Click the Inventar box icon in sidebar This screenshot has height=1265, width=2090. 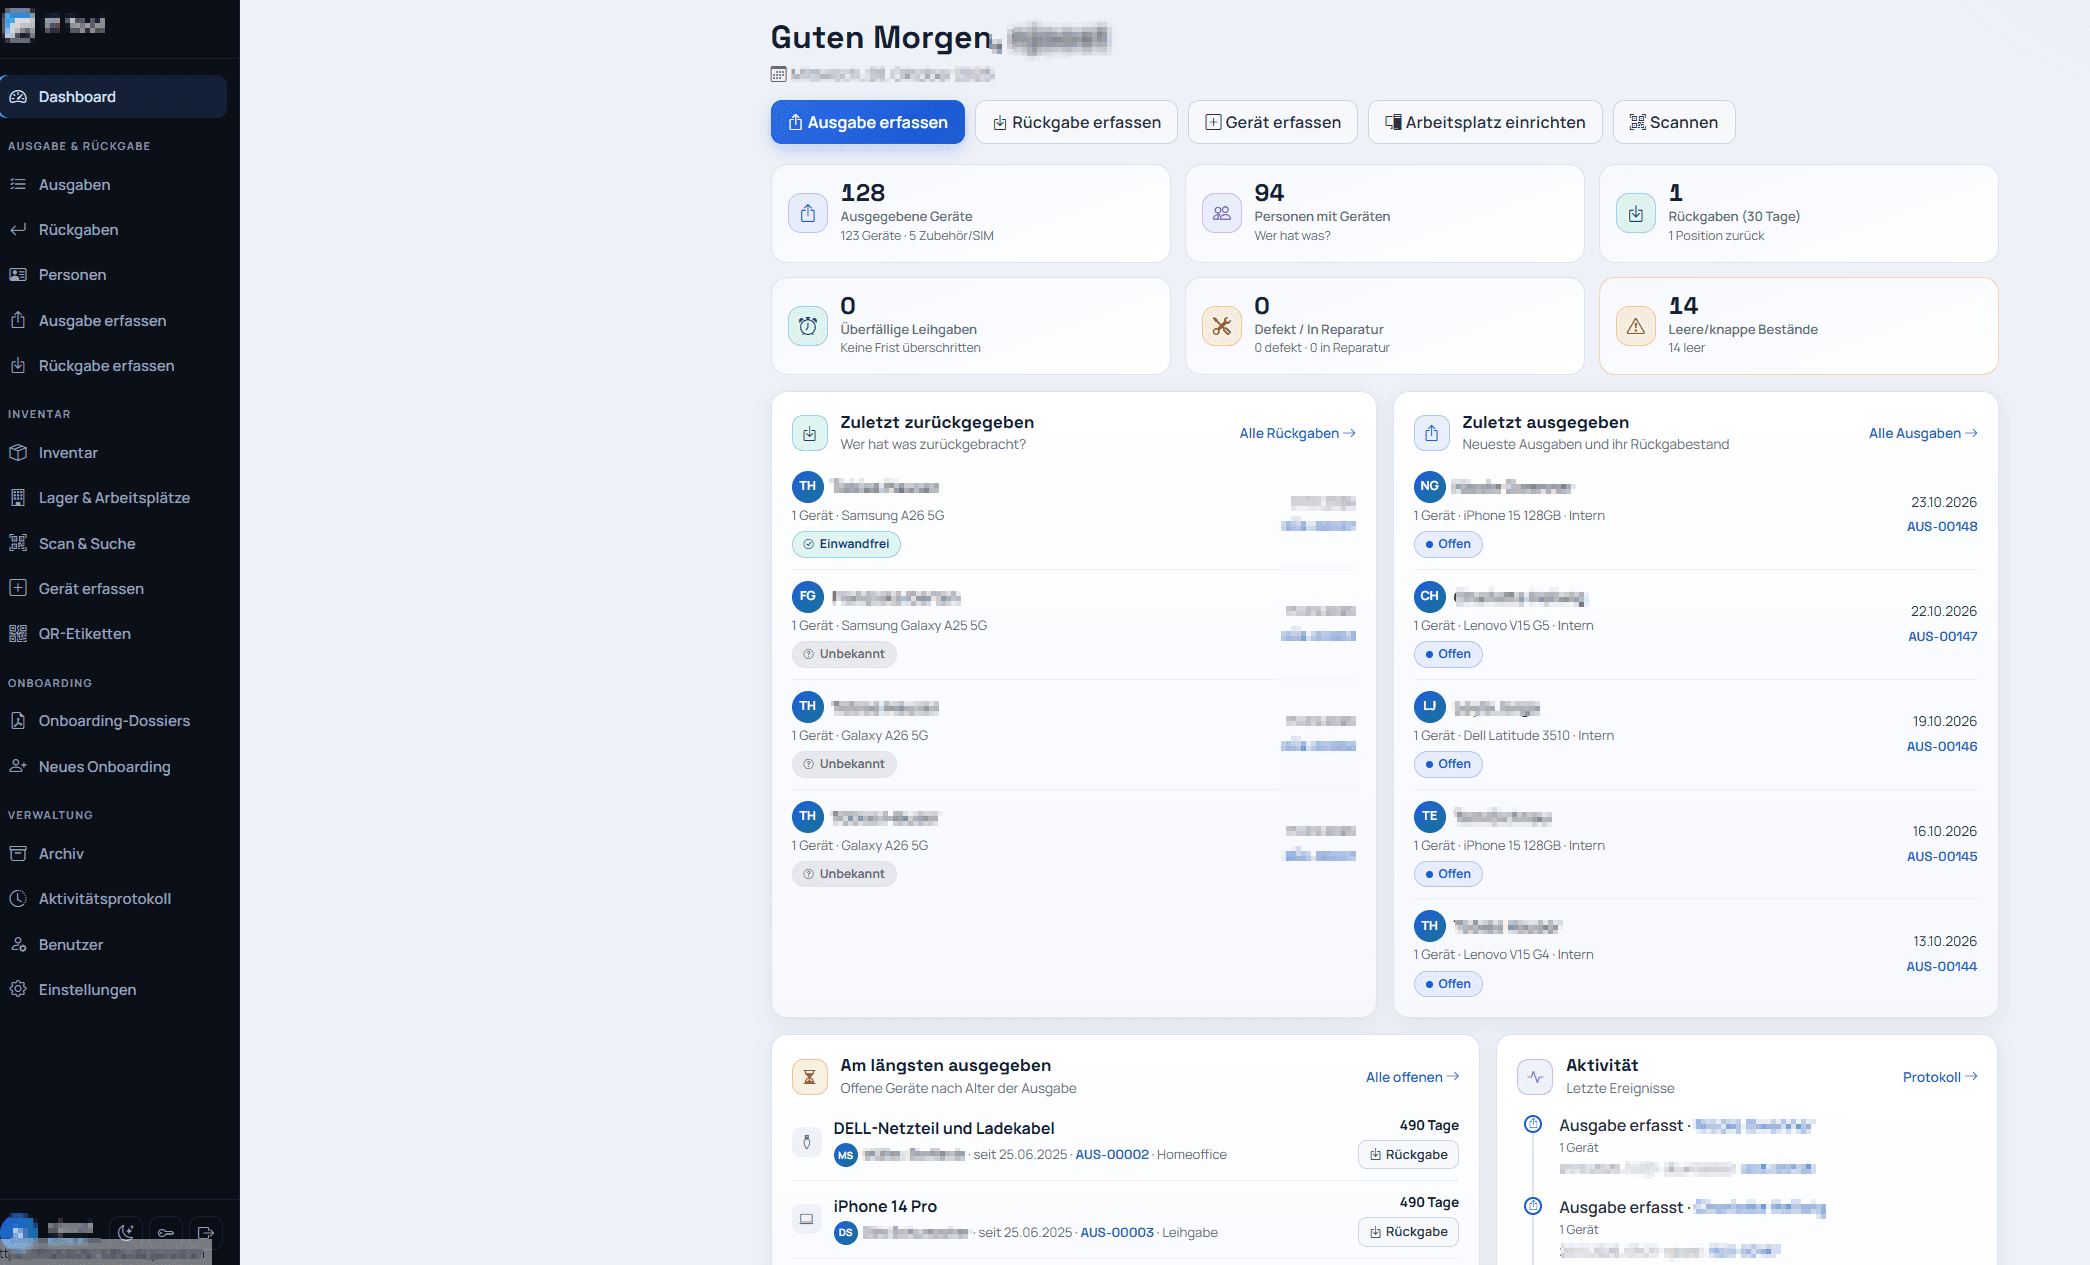point(18,453)
